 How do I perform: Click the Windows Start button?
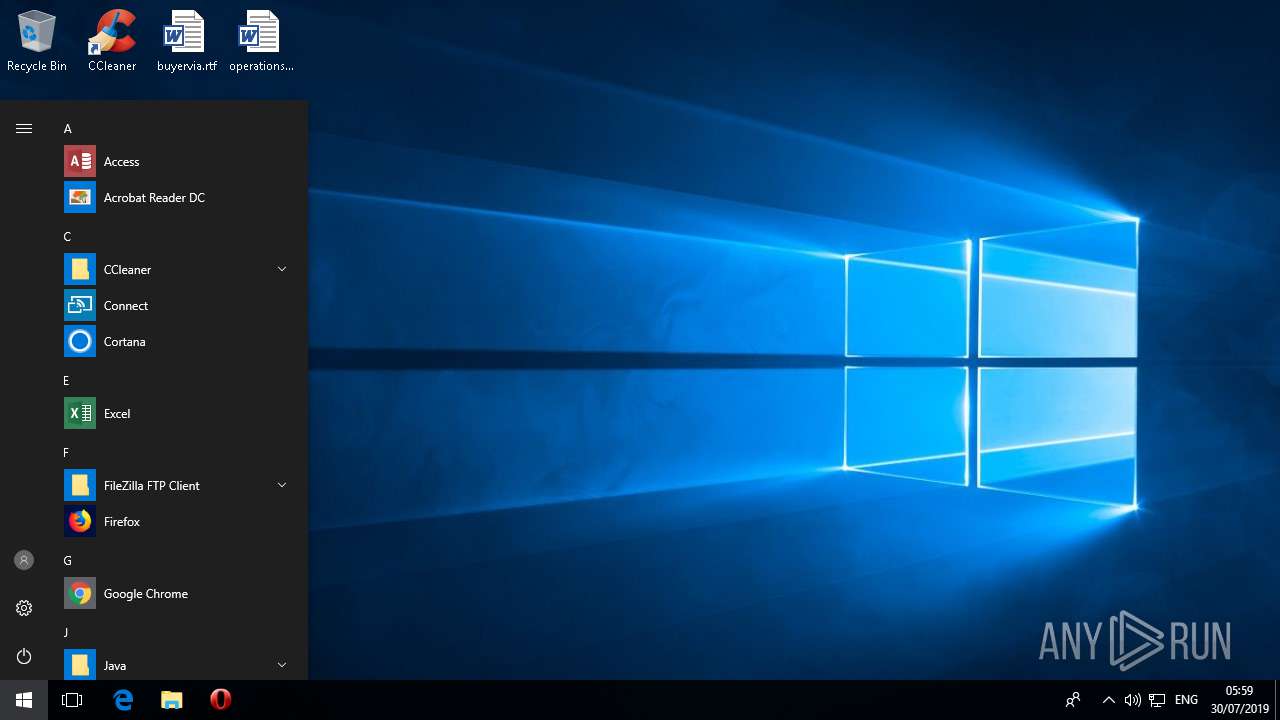click(24, 700)
